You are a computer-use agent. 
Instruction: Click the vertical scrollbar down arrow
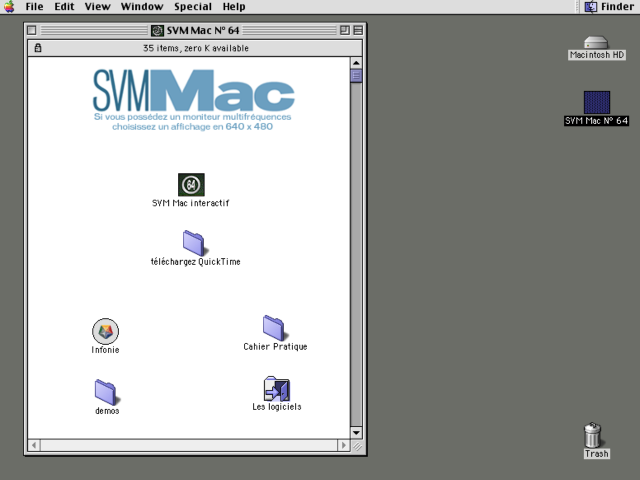[356, 433]
